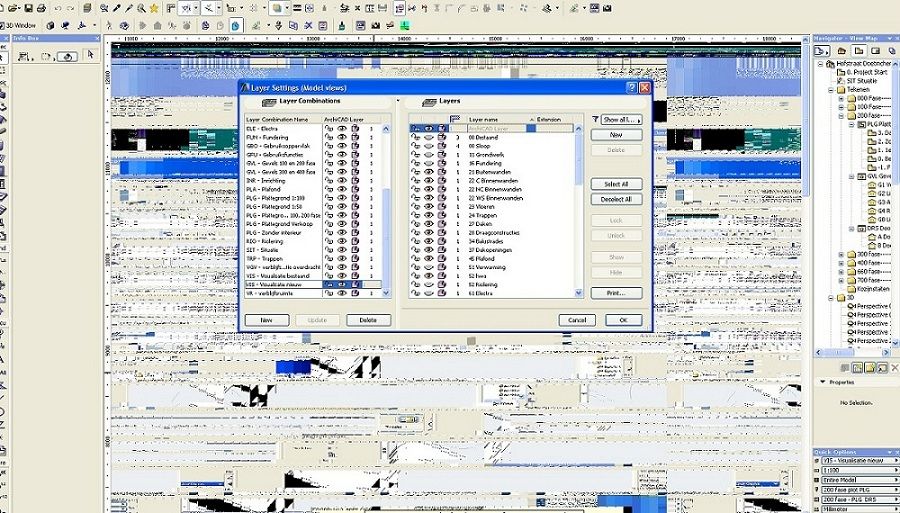The width and height of the screenshot is (900, 513).
Task: Select 0. Project Start in Navigator
Action: [862, 72]
